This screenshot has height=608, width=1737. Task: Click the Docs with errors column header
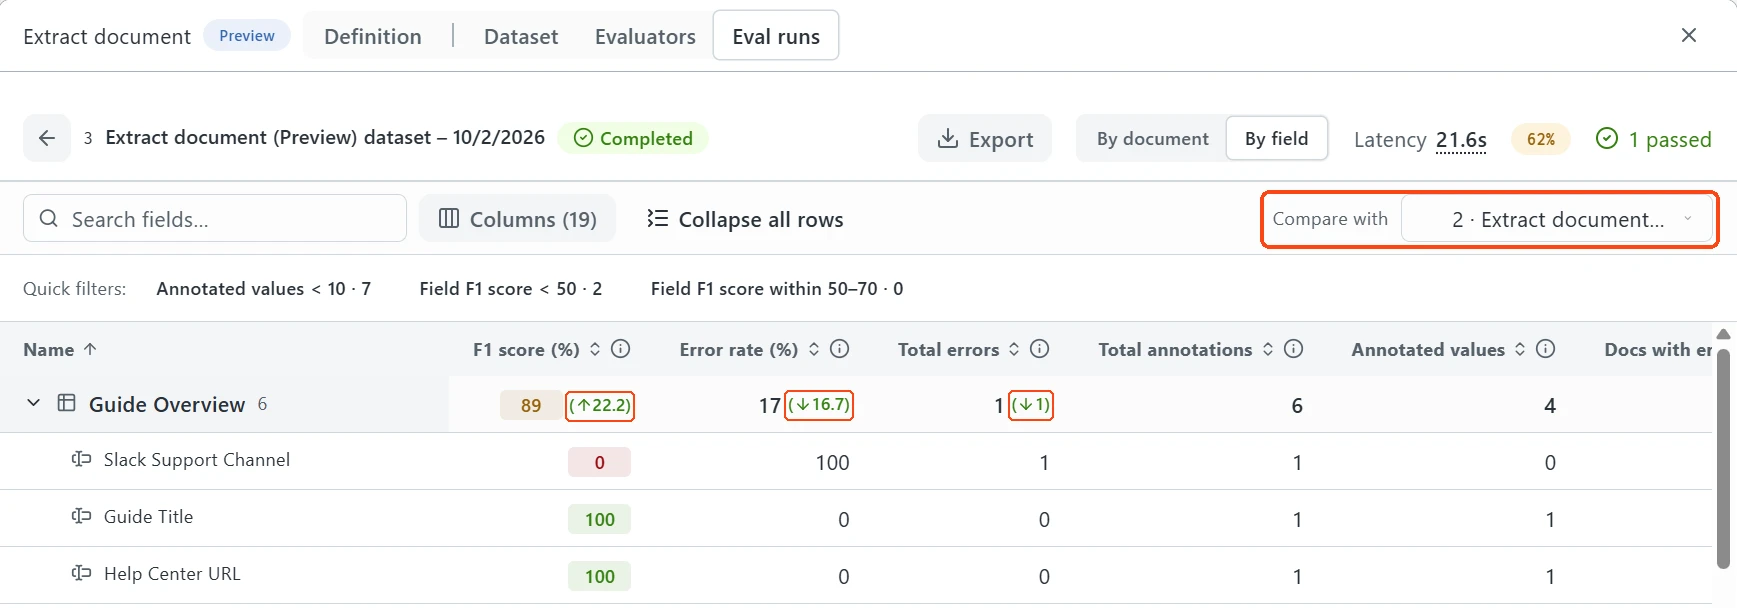point(1658,349)
